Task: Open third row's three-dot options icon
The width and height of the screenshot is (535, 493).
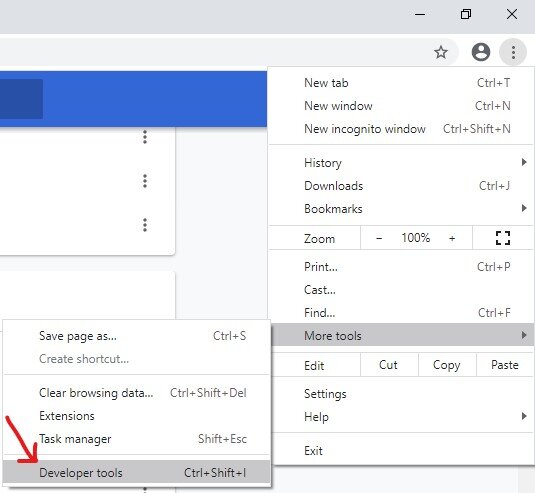Action: tap(145, 225)
